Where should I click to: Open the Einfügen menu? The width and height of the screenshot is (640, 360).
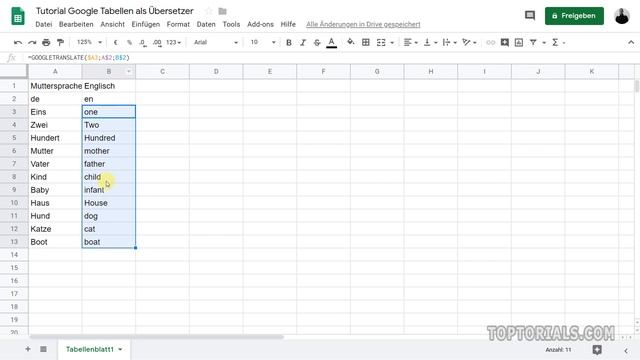coord(146,24)
